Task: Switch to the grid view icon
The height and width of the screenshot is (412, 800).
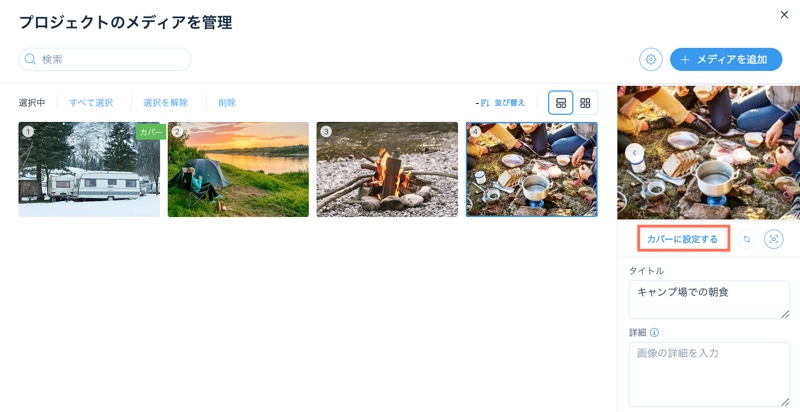Action: (585, 103)
